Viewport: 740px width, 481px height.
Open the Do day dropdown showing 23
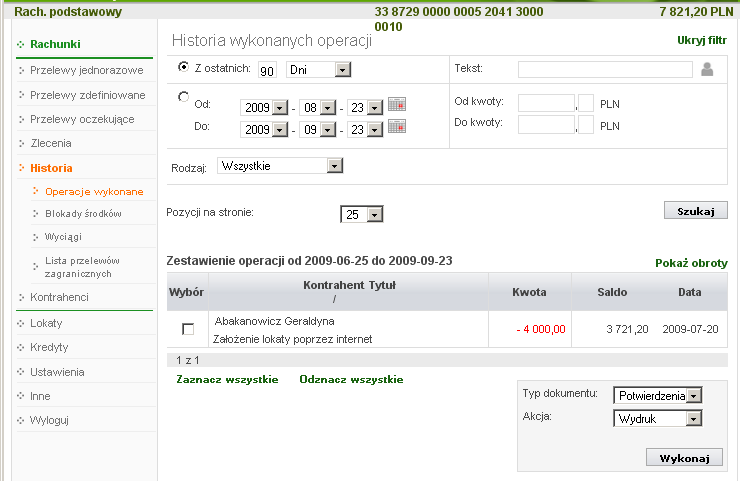[x=365, y=129]
